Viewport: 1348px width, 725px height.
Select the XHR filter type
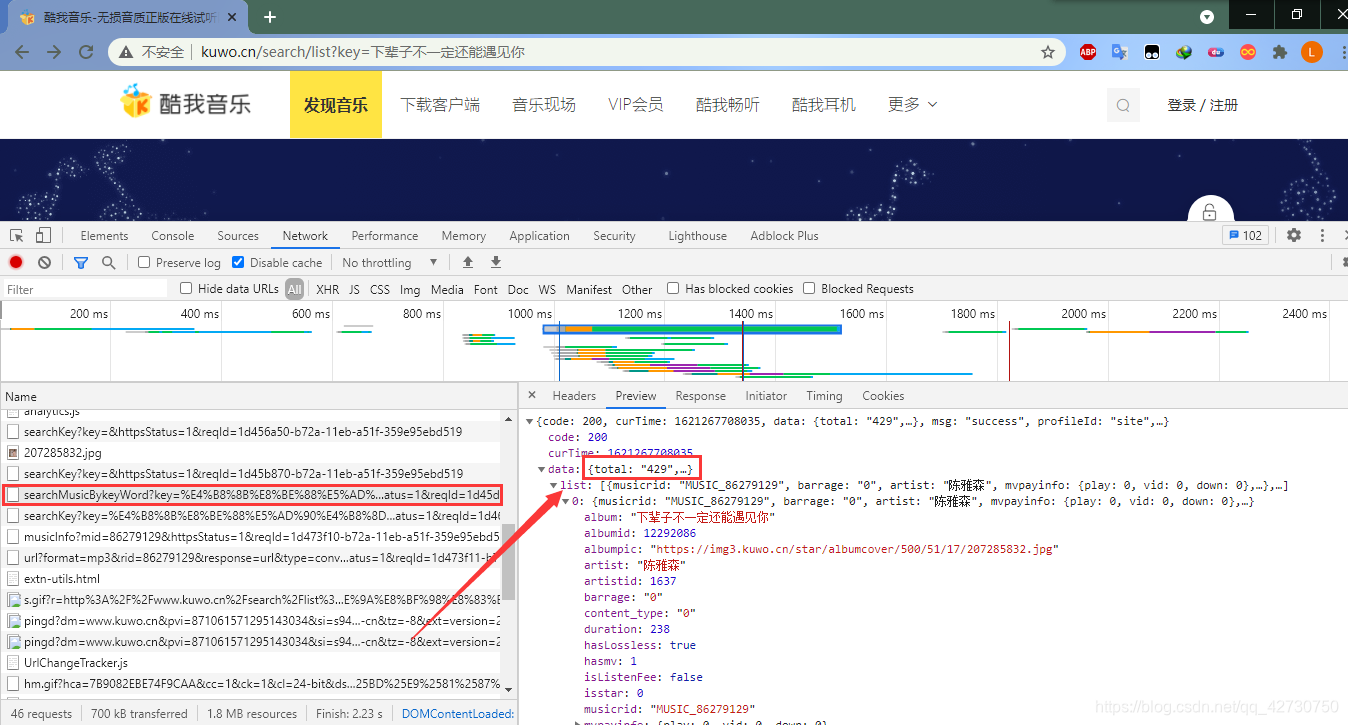(x=327, y=289)
